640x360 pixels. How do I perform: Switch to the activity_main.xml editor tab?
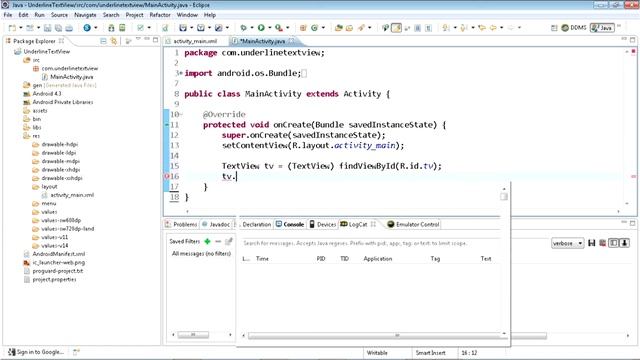(195, 41)
